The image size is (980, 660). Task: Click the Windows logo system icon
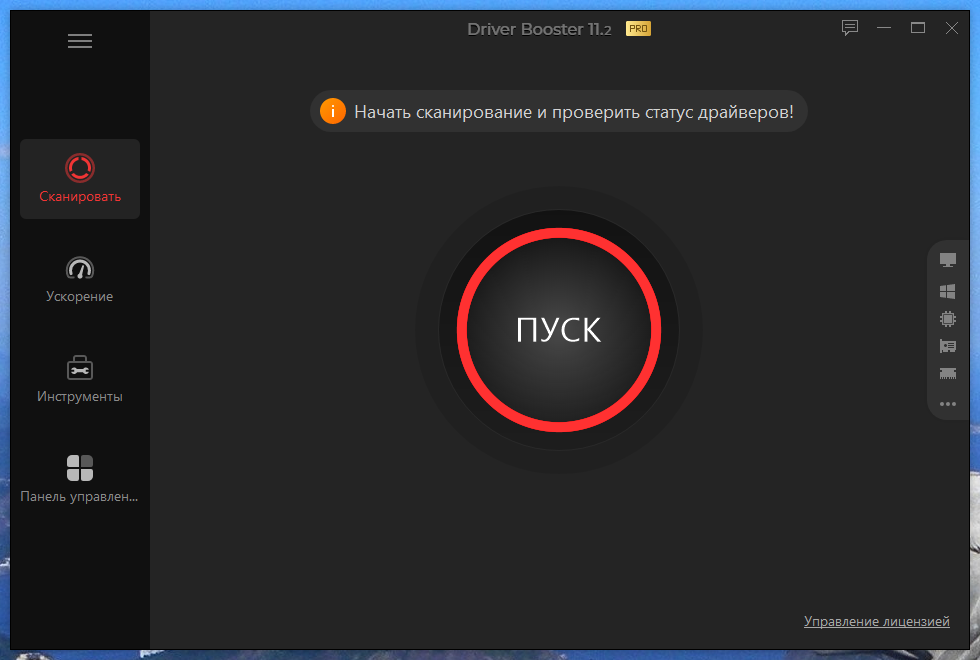pyautogui.click(x=948, y=291)
